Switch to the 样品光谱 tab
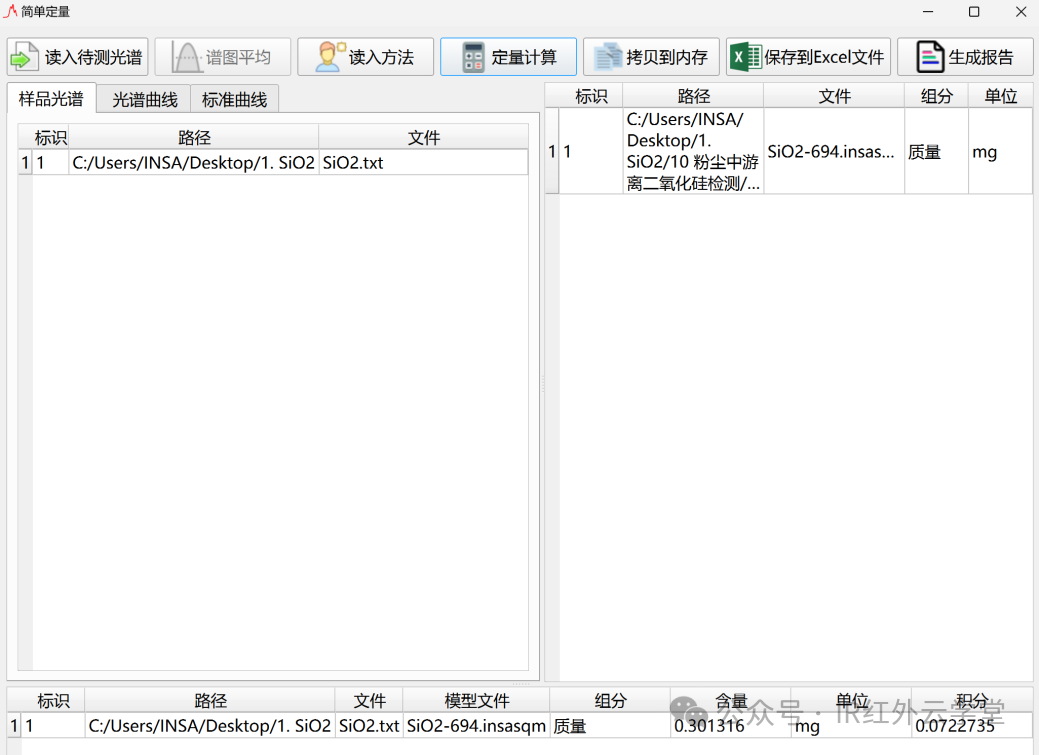This screenshot has height=755, width=1039. (x=51, y=99)
